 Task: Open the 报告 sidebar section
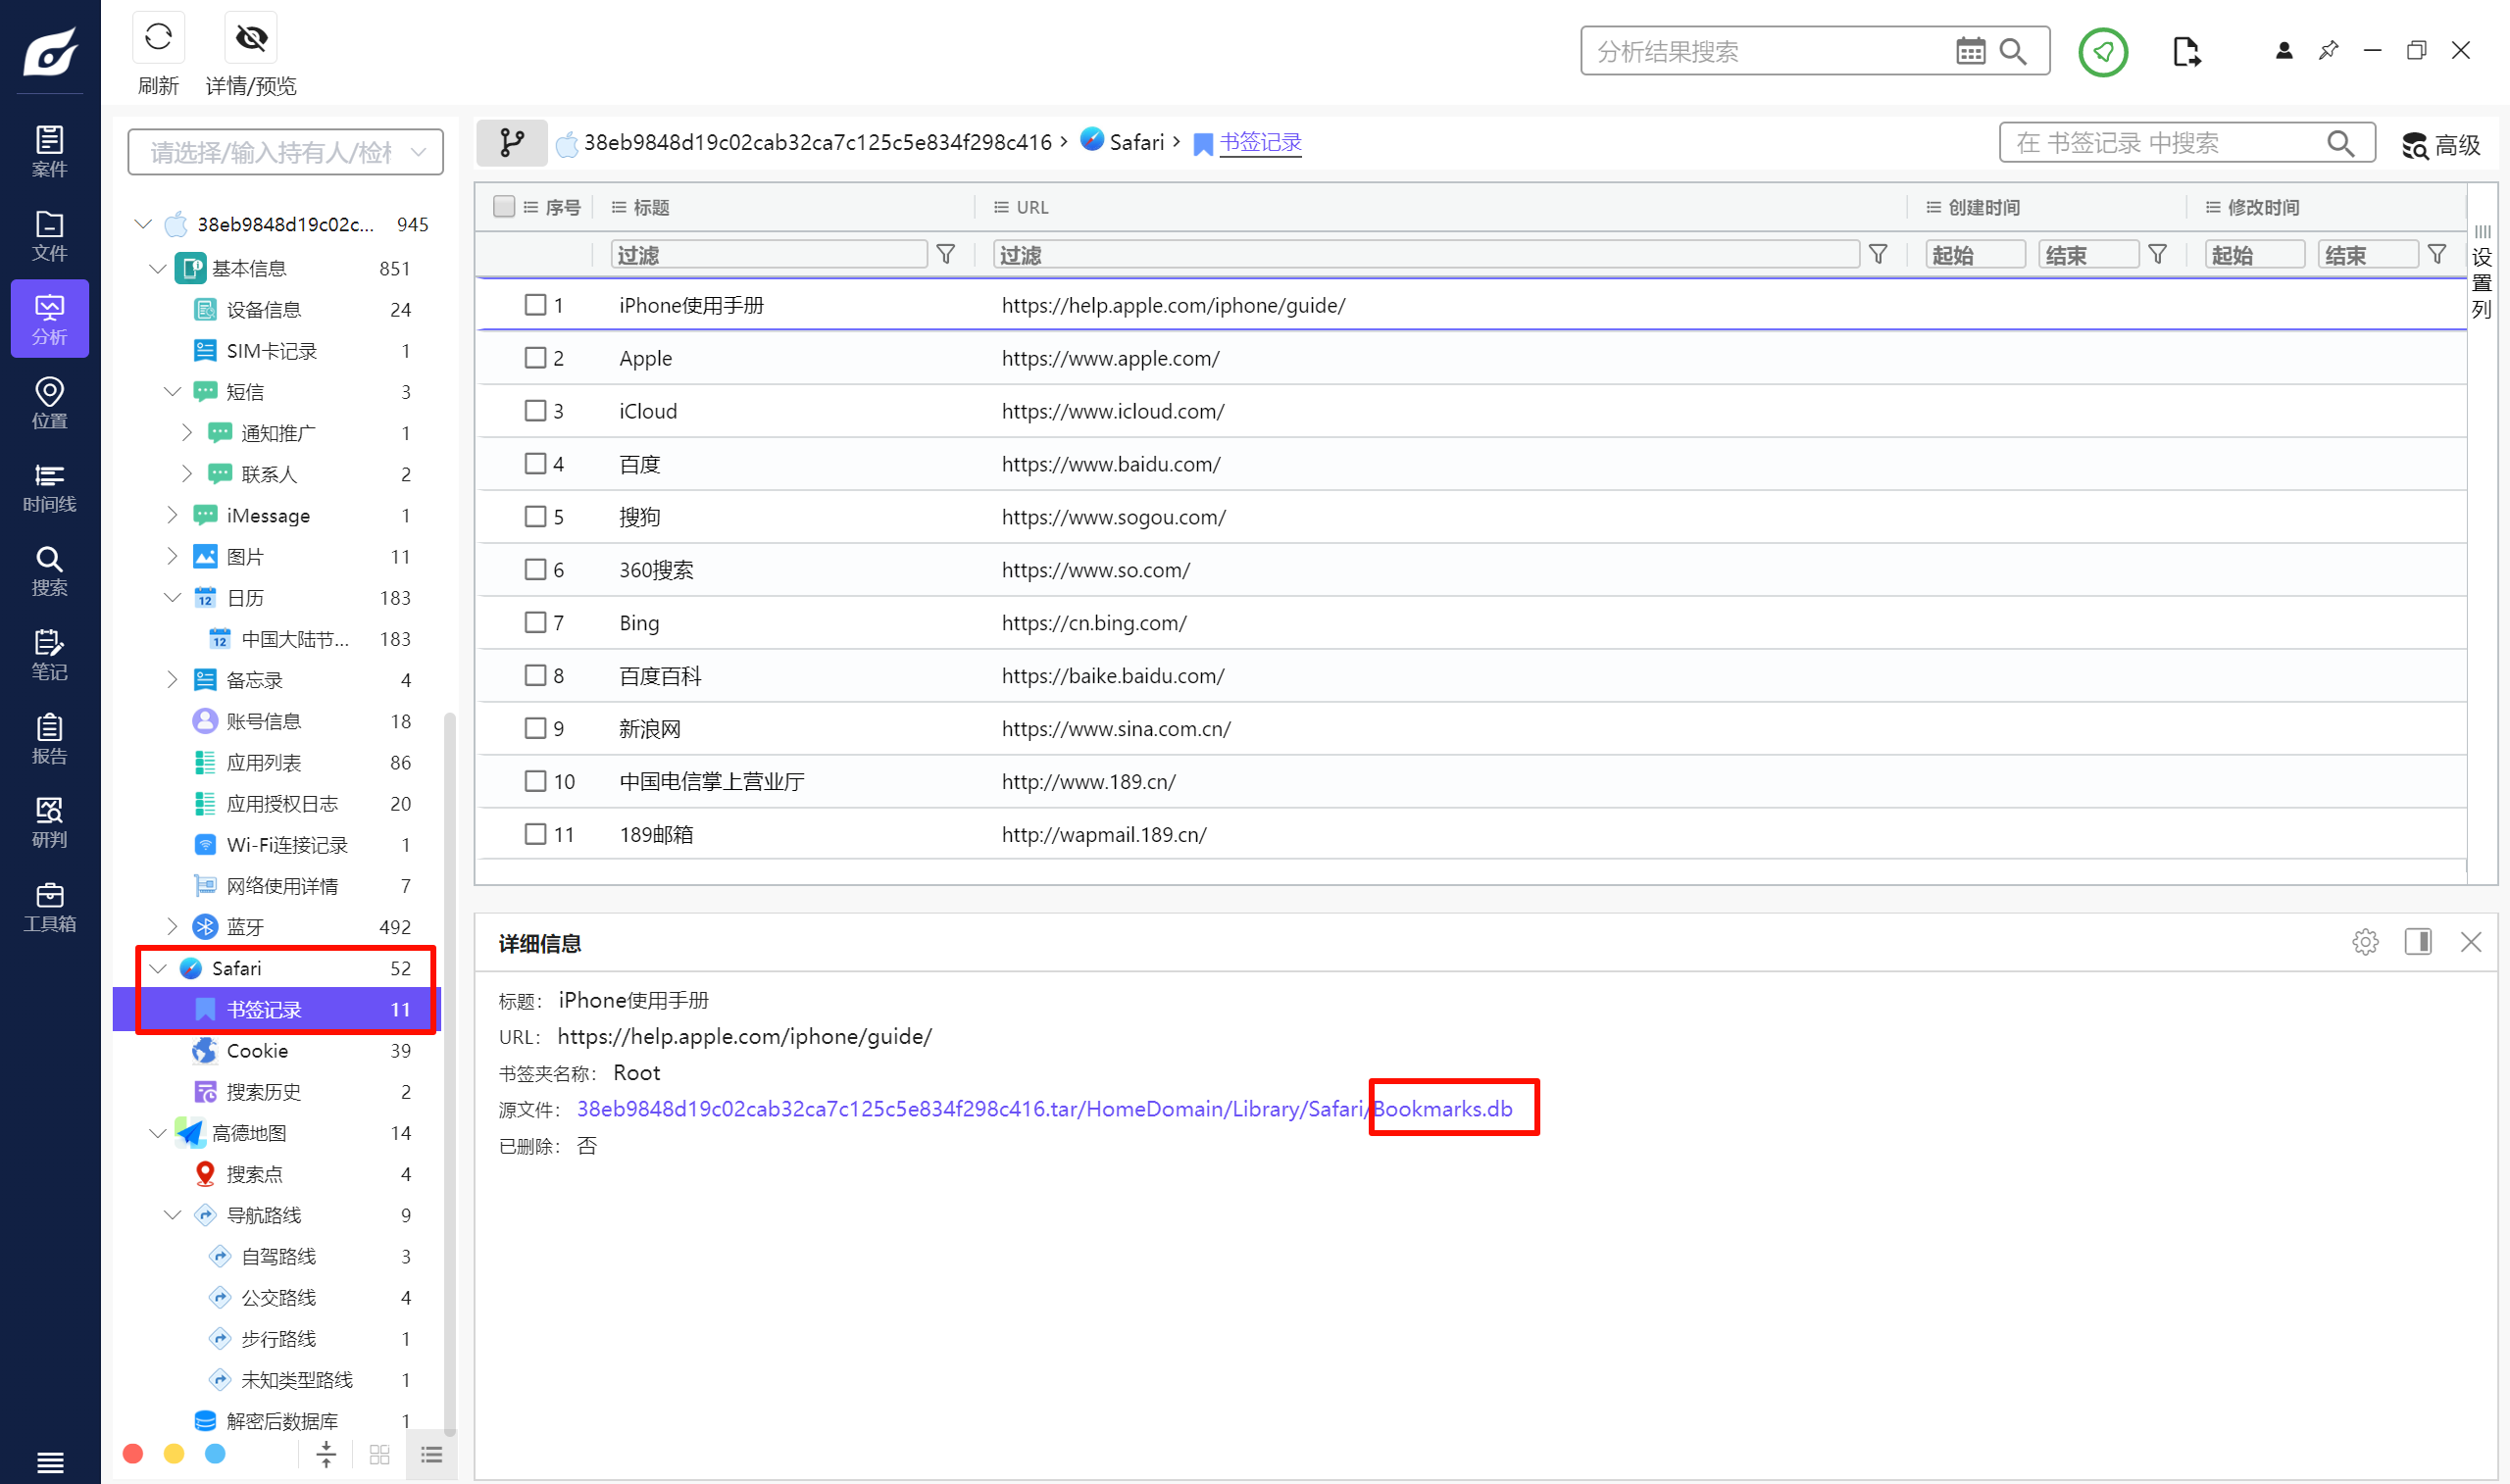[x=49, y=739]
